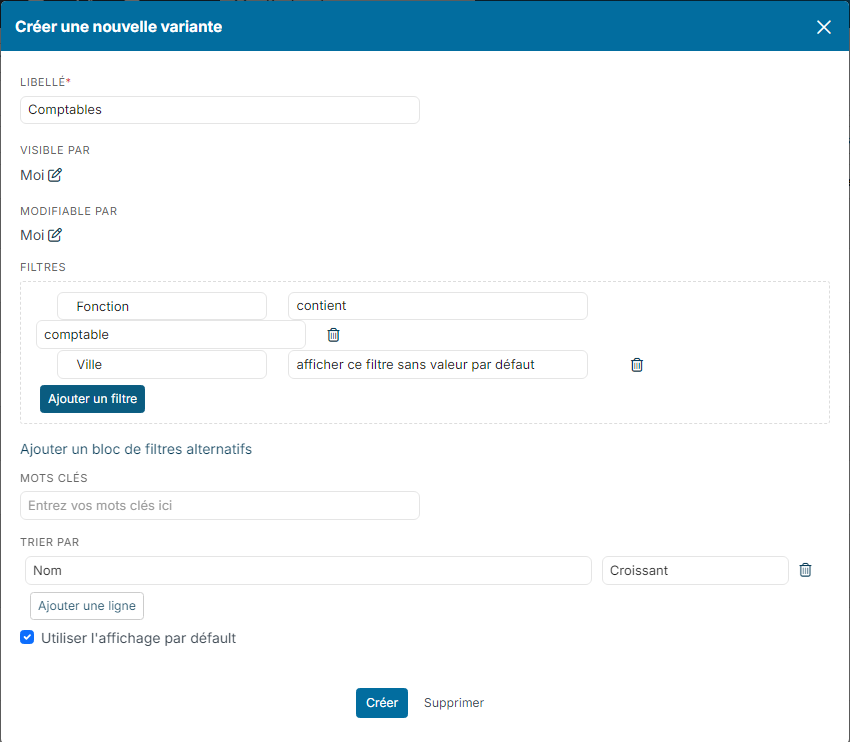The width and height of the screenshot is (850, 742).
Task: Open the Nom sort field dropdown
Action: [x=308, y=570]
